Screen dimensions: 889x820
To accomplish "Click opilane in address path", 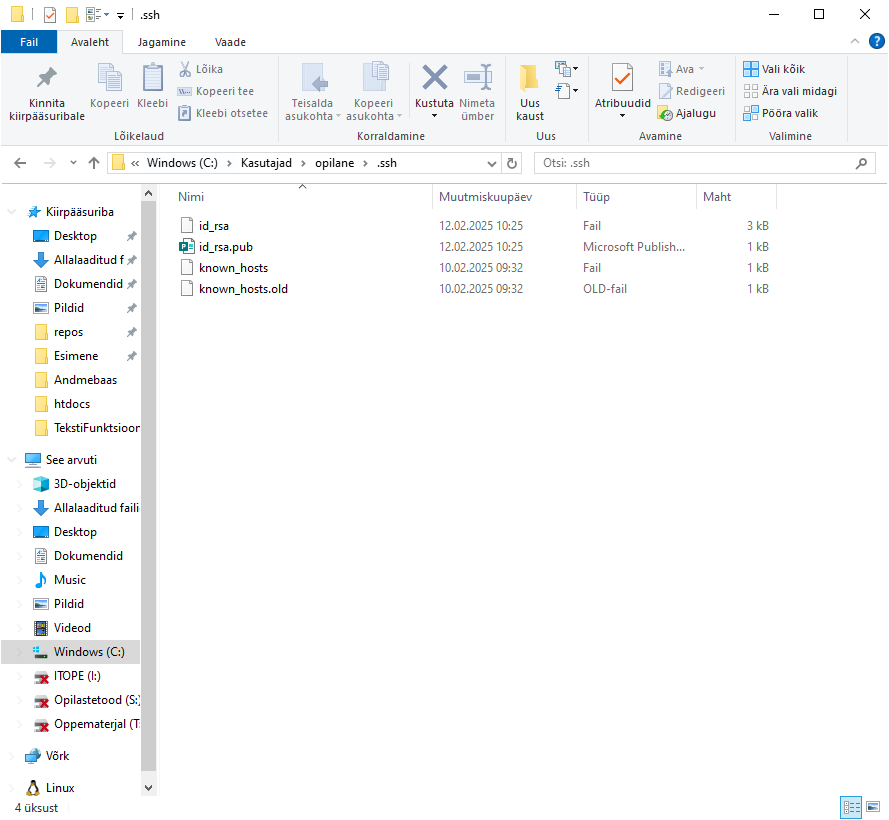I will tap(335, 163).
